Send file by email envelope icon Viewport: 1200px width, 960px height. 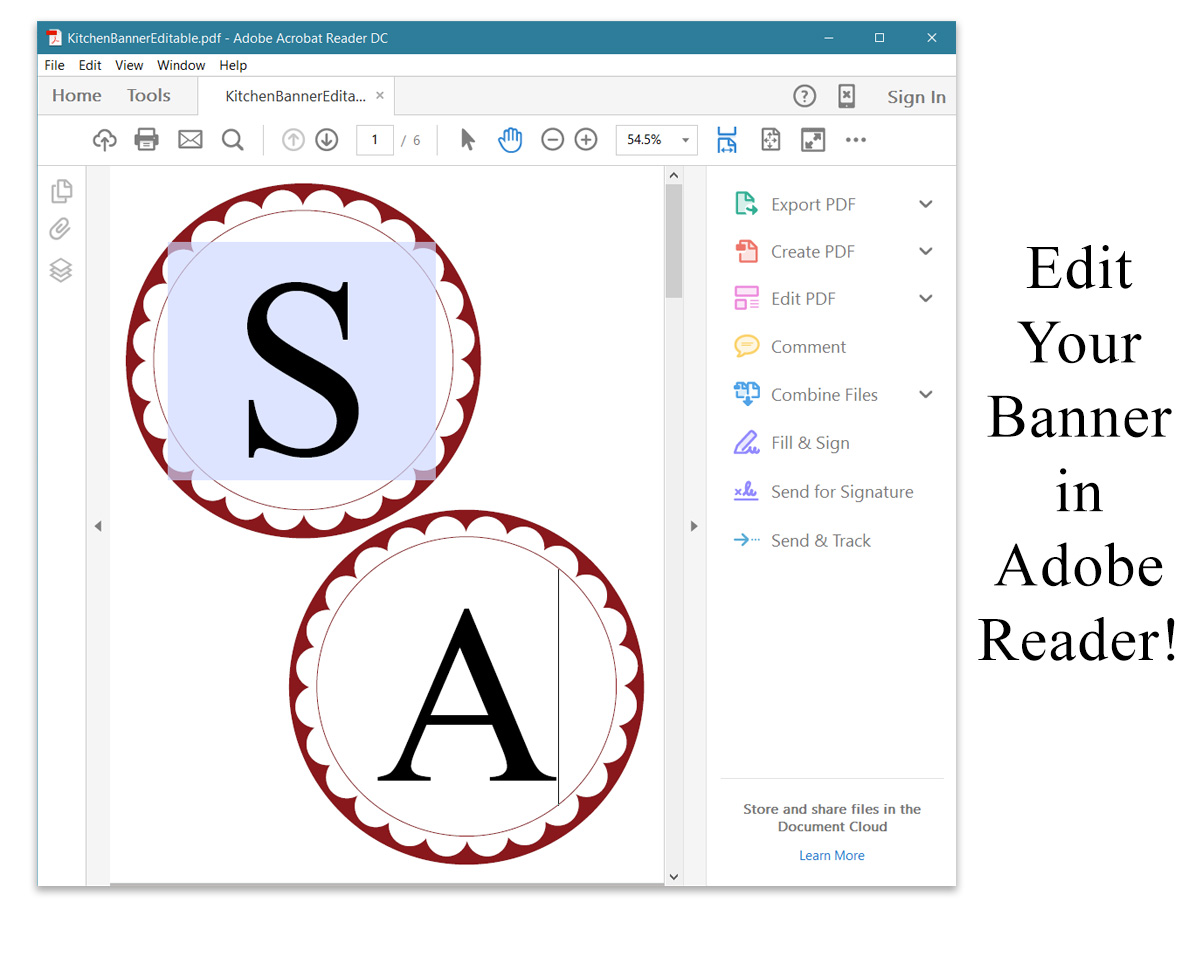click(x=190, y=140)
